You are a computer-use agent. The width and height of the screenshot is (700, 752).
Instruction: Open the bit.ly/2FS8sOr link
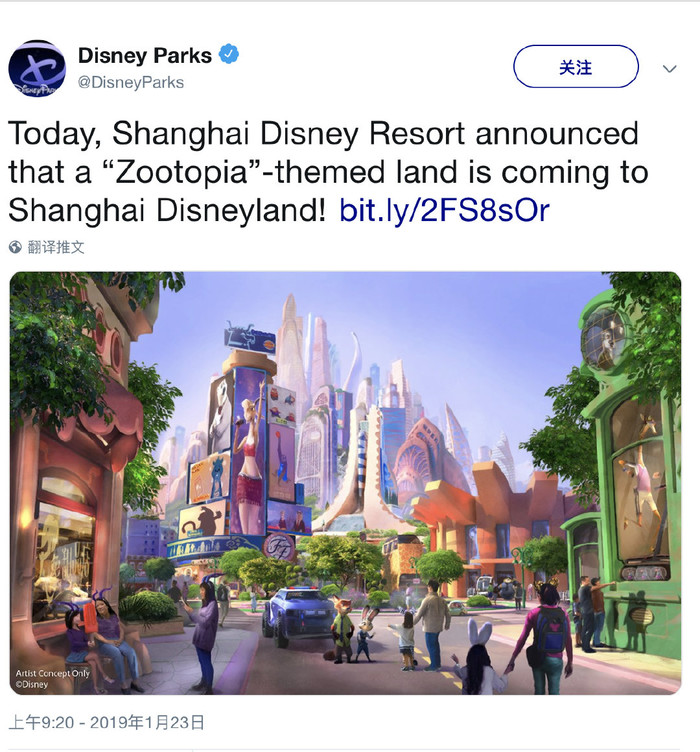click(x=444, y=211)
